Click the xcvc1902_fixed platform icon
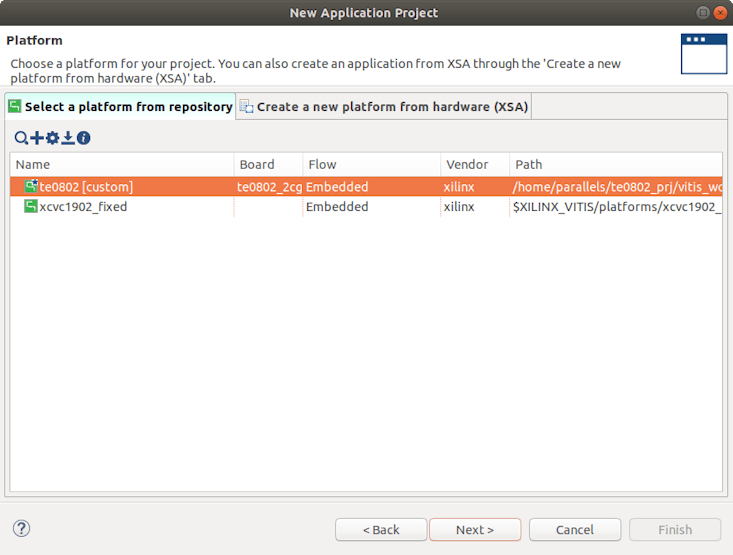 click(31, 207)
